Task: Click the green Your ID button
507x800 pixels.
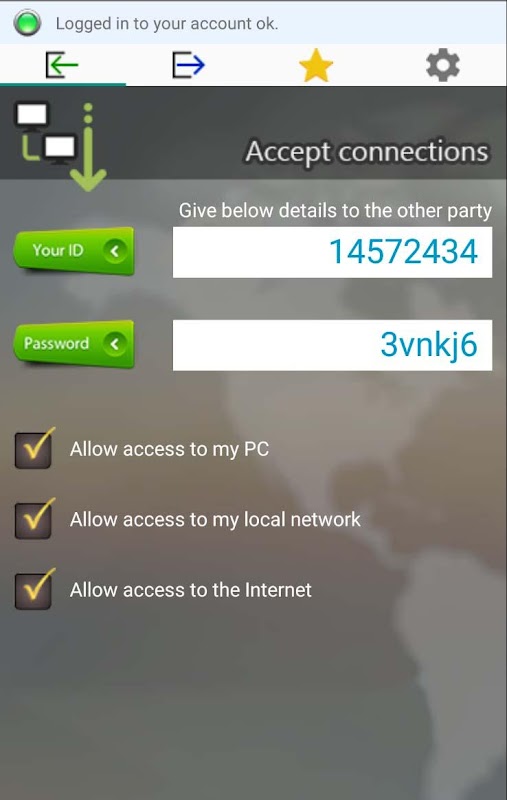Action: (74, 251)
